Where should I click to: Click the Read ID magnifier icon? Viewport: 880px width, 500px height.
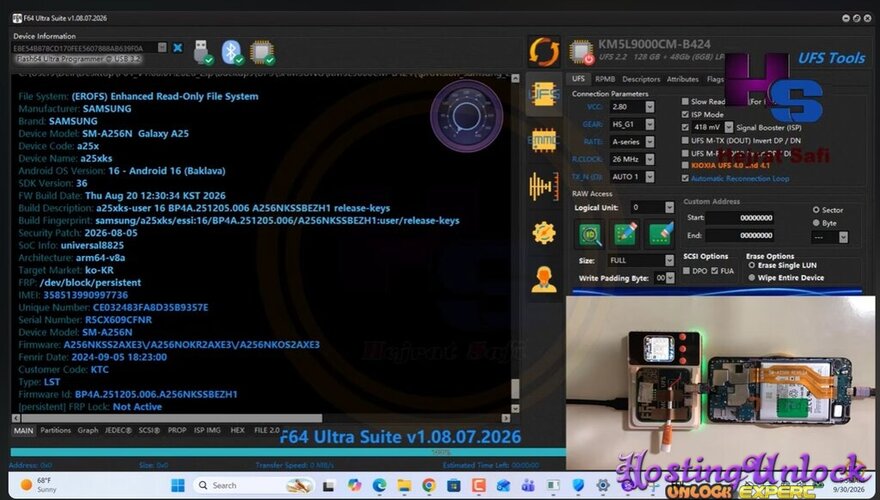590,234
